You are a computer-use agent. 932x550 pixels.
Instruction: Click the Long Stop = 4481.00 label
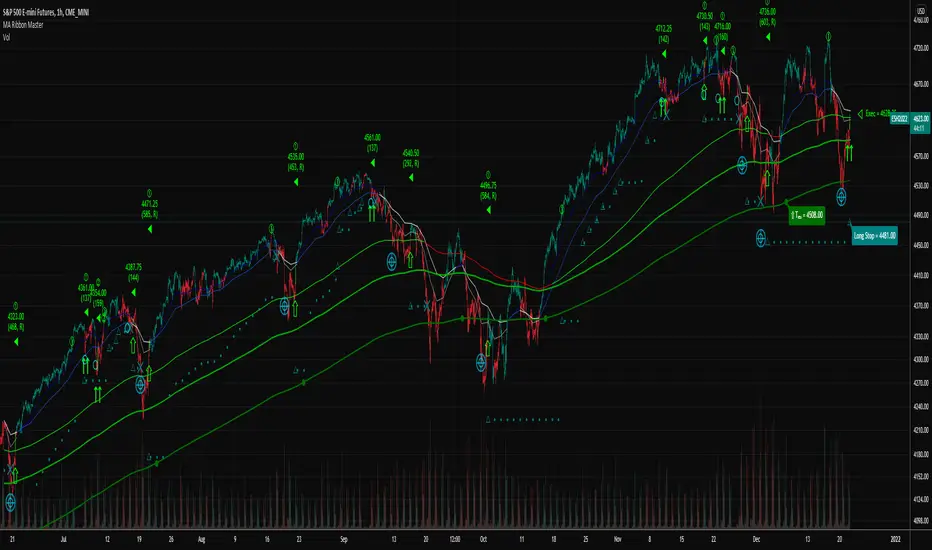click(x=874, y=236)
